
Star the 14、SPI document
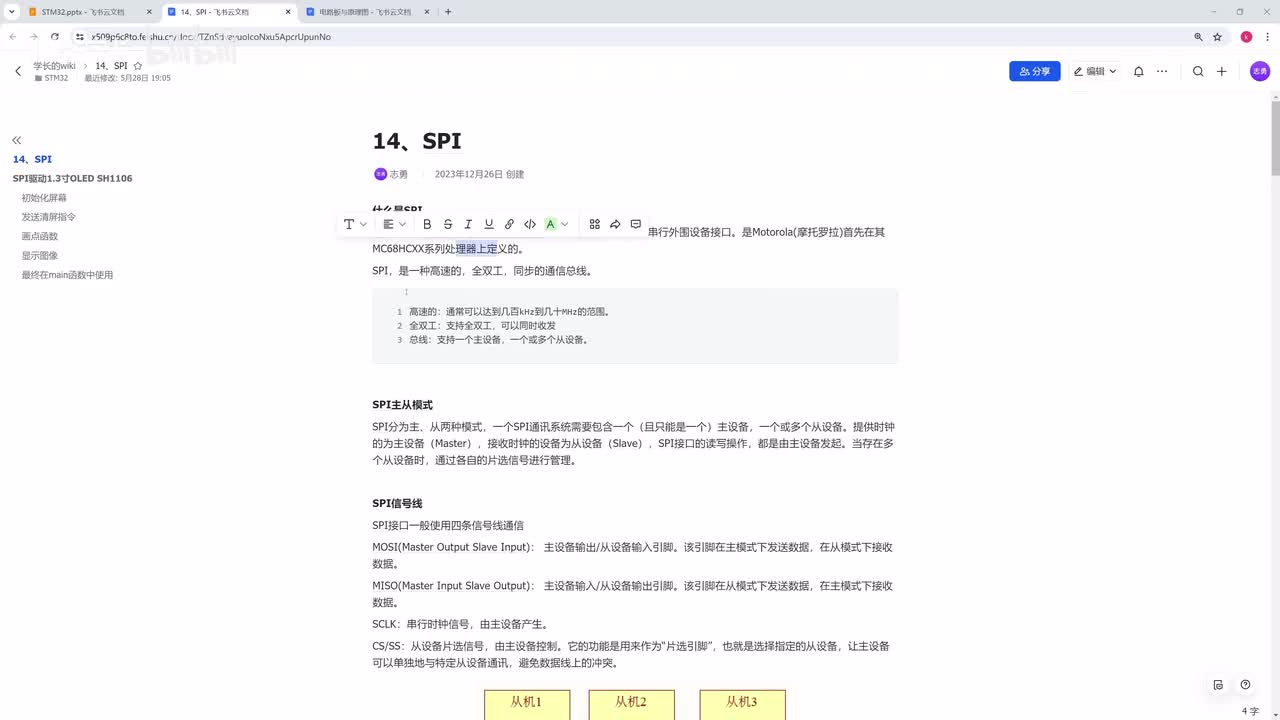138,66
